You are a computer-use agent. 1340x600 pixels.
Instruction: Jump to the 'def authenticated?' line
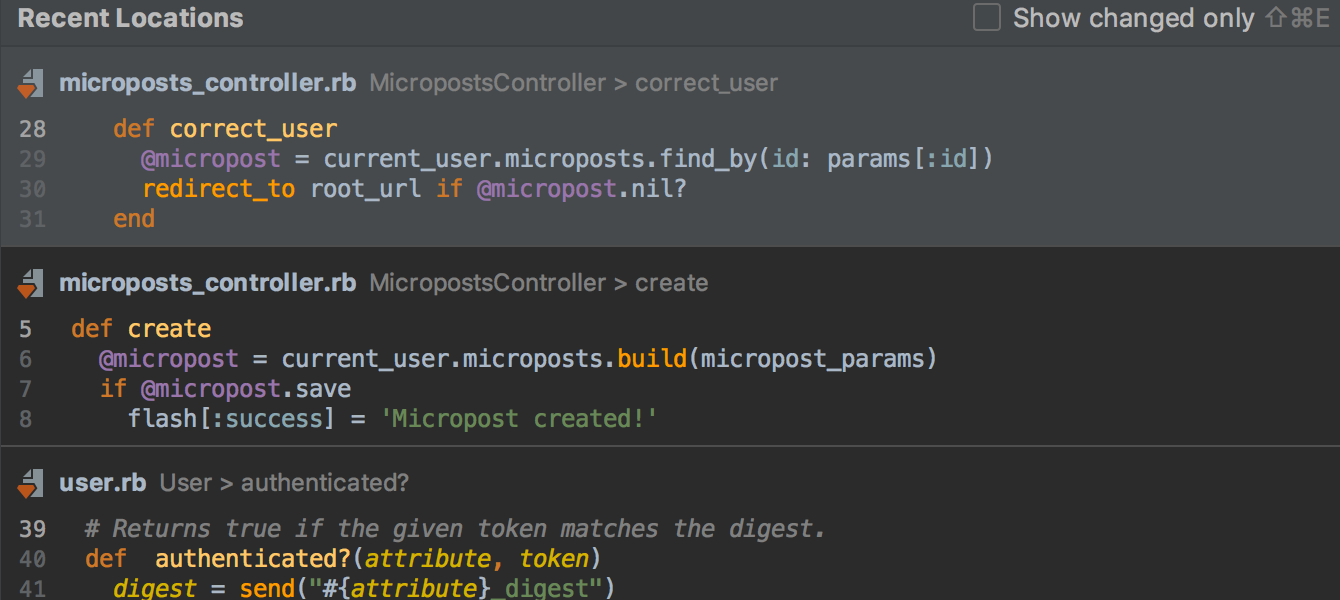(342, 558)
